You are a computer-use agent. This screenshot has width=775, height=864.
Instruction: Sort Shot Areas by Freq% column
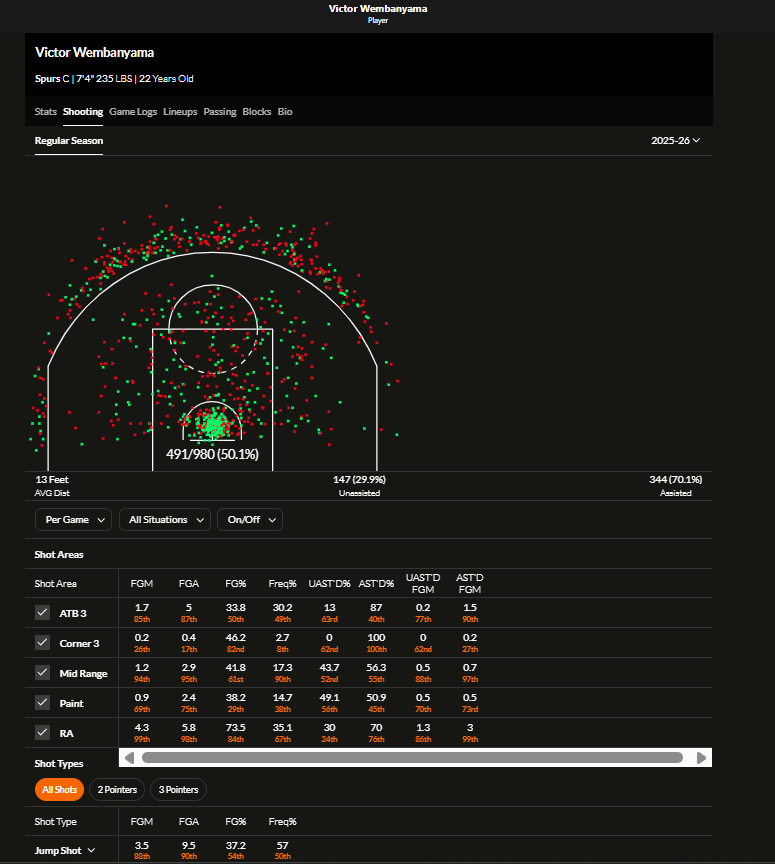pos(282,584)
